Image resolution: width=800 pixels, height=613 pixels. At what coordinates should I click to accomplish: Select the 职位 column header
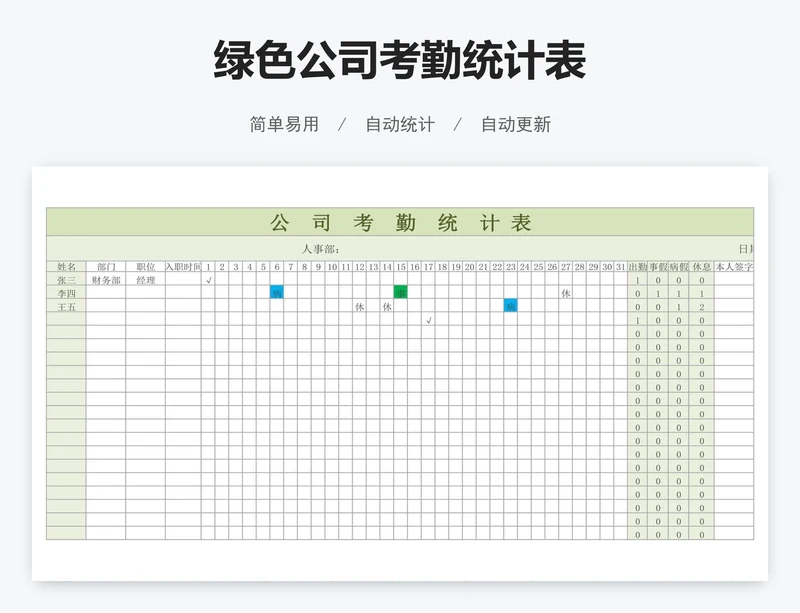tap(145, 267)
